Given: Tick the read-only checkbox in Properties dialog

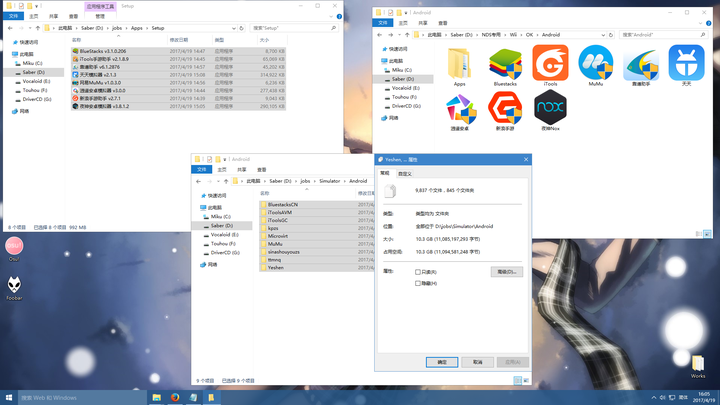Looking at the screenshot, I should (418, 272).
